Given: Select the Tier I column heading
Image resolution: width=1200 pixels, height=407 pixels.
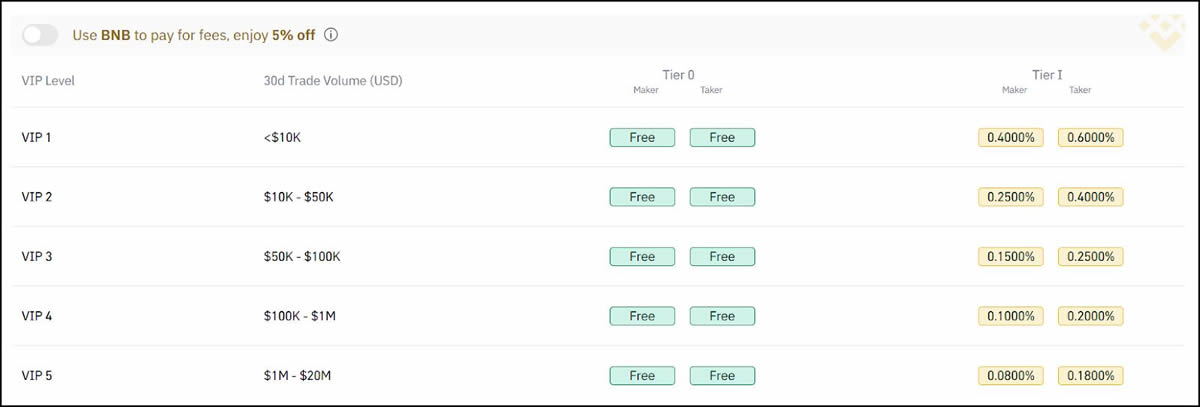Looking at the screenshot, I should click(1047, 75).
